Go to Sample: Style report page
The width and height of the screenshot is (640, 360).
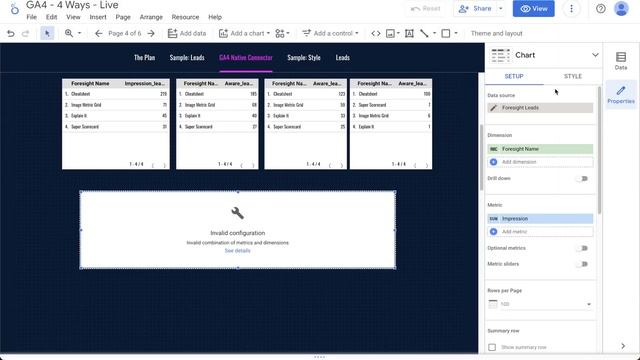click(304, 58)
